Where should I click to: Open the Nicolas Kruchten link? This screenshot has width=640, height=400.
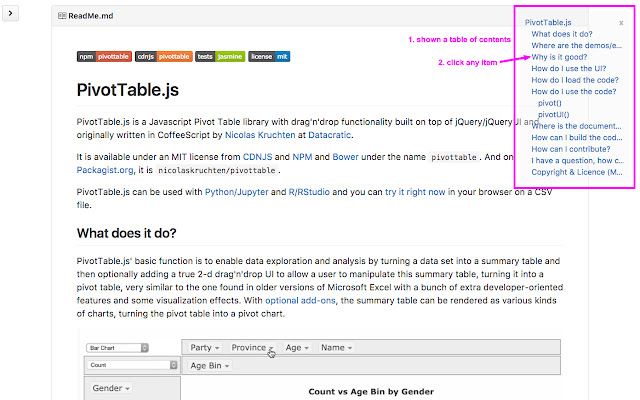(260, 135)
